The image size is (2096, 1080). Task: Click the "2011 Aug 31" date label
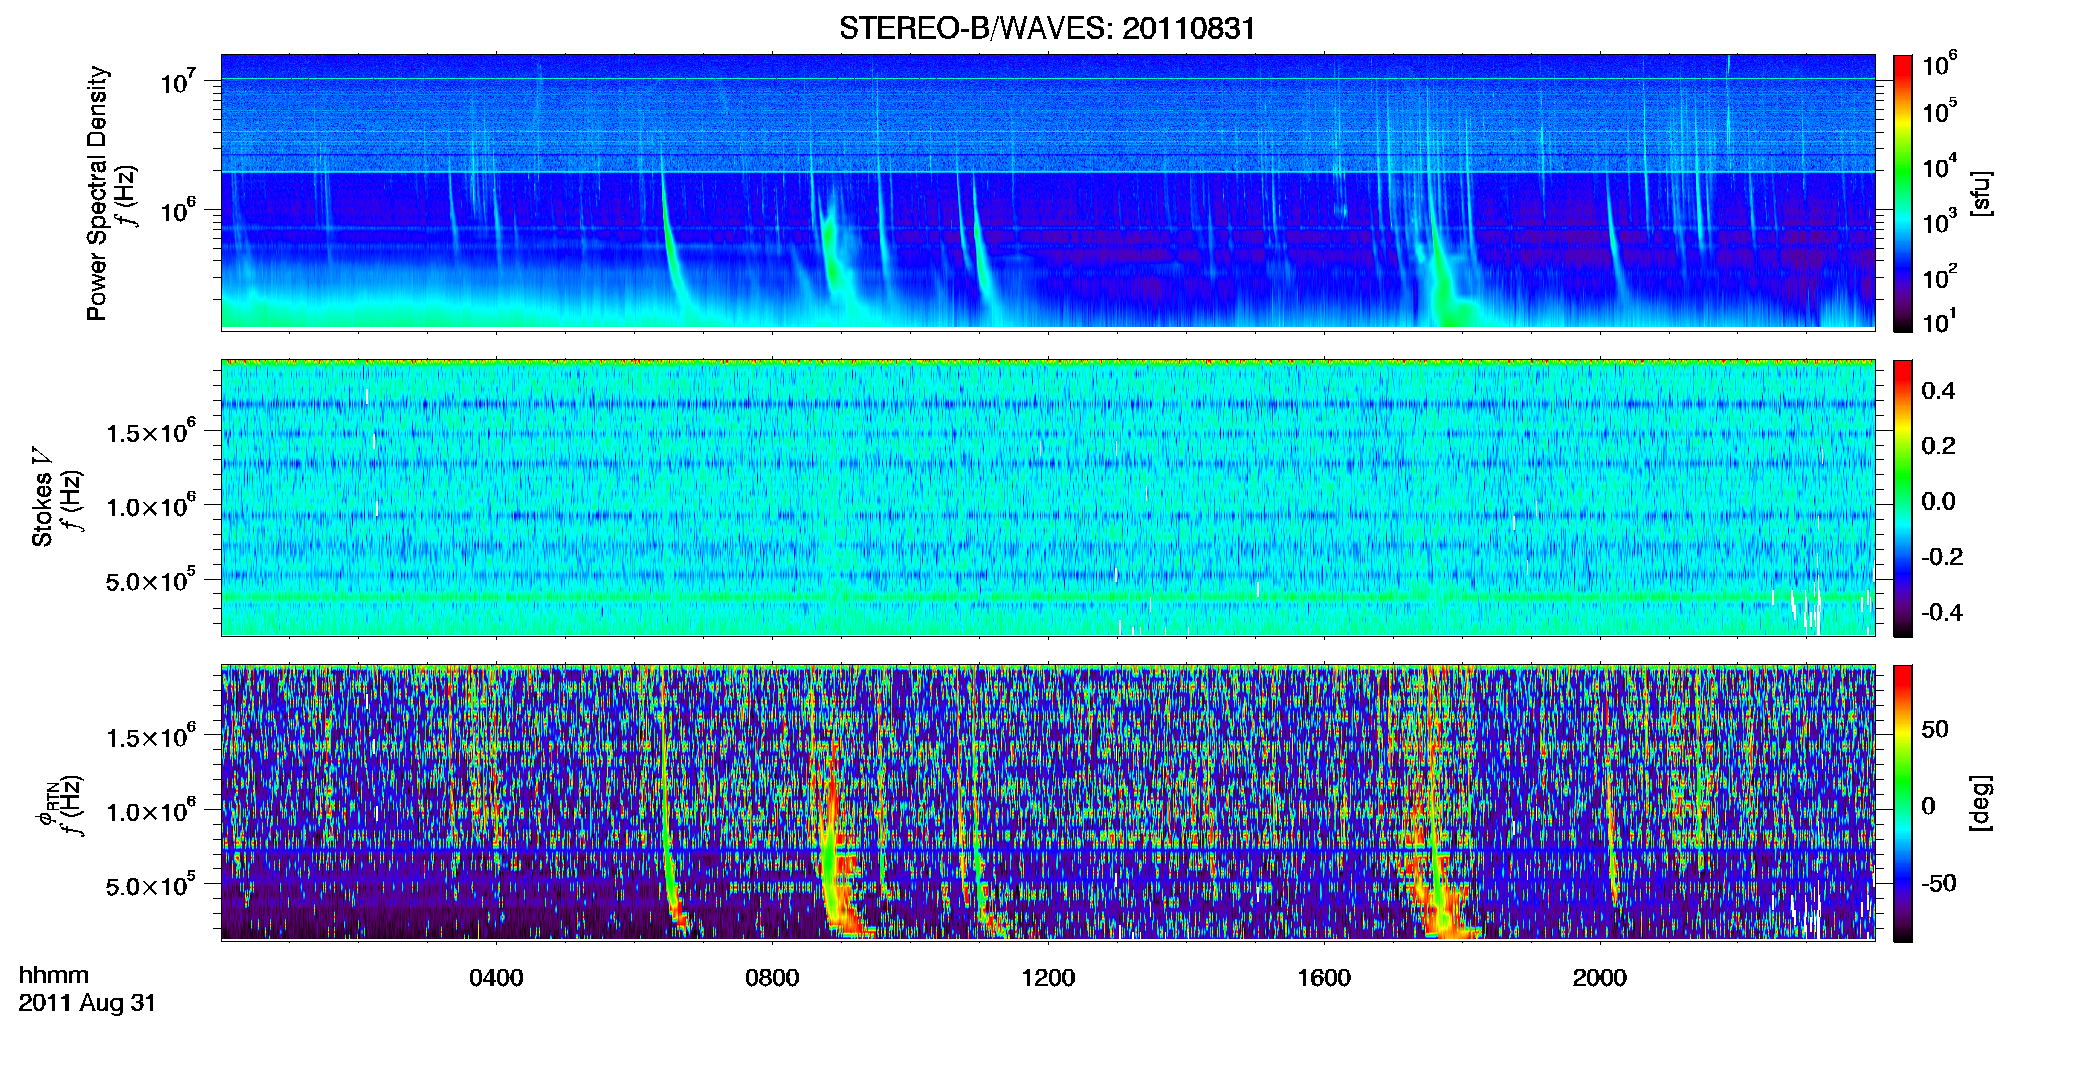(x=87, y=1004)
